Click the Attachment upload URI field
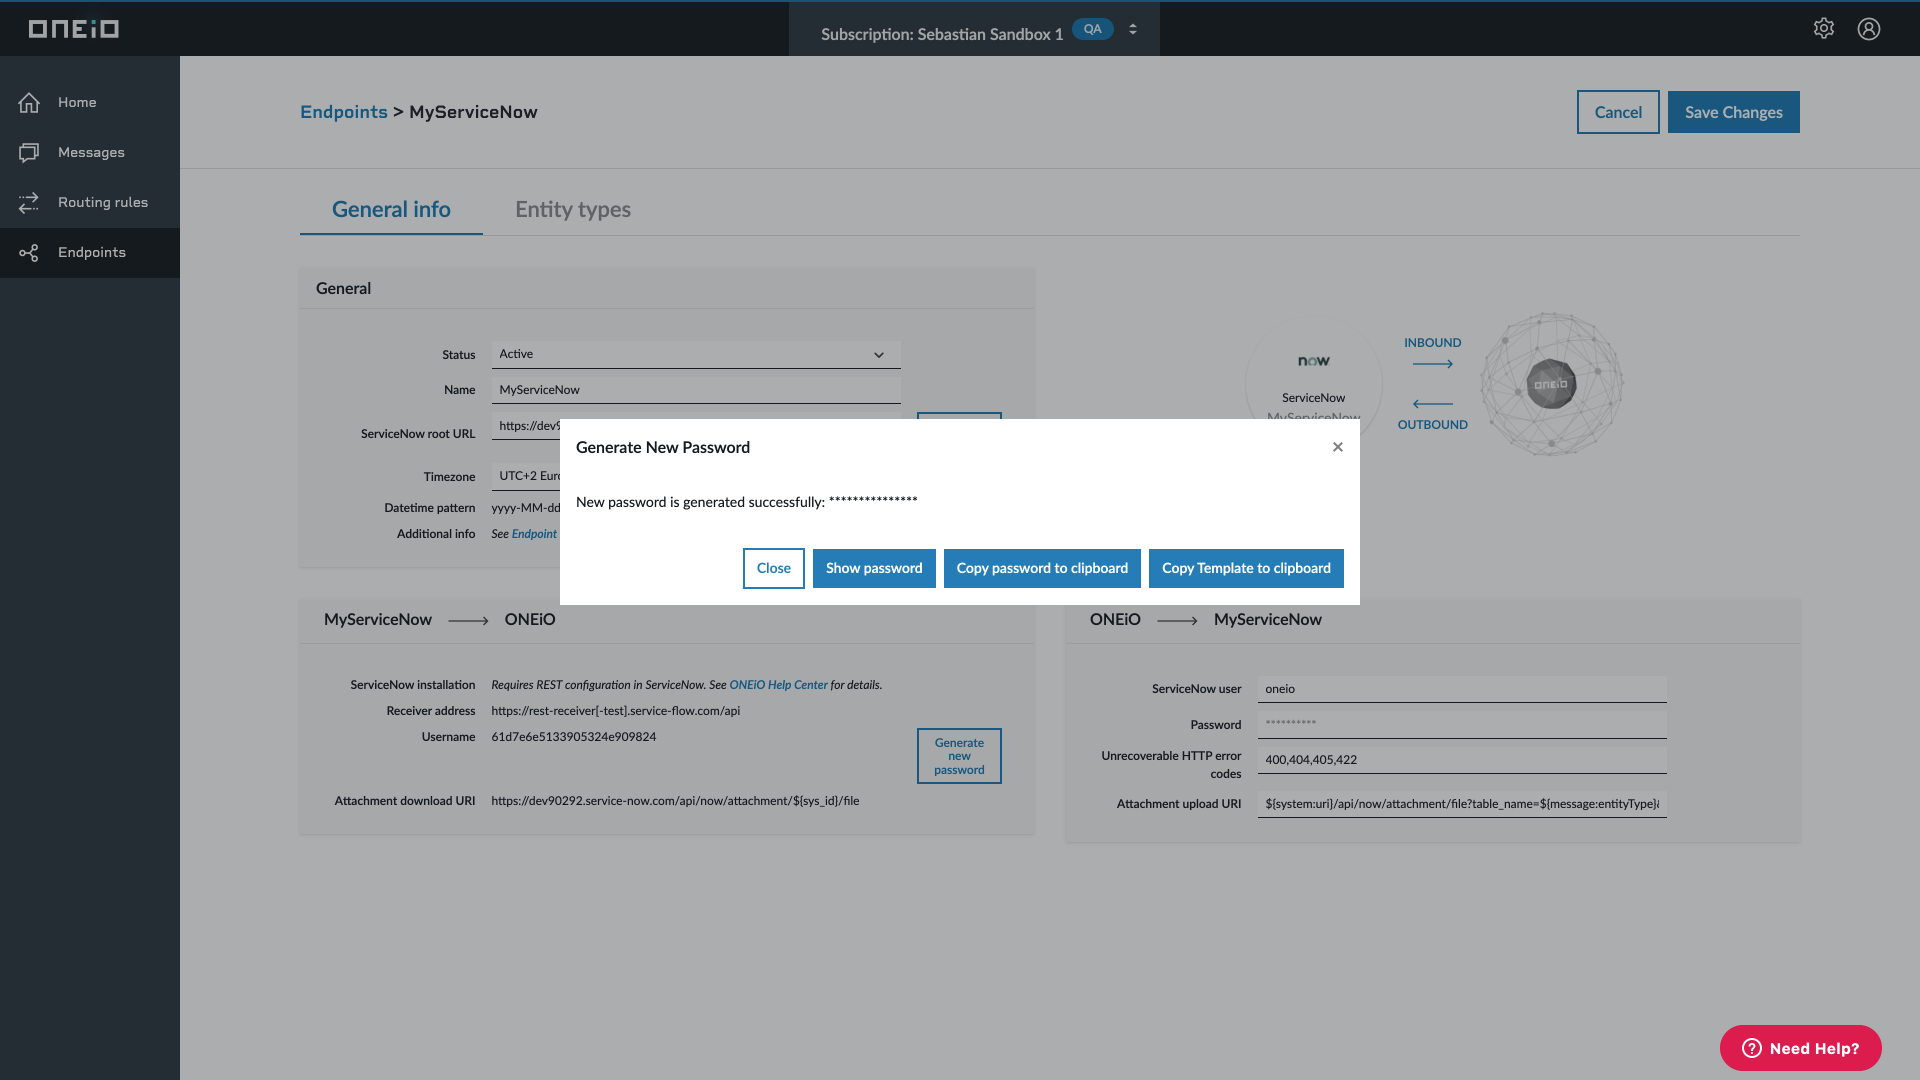The image size is (1920, 1080). pos(1462,804)
